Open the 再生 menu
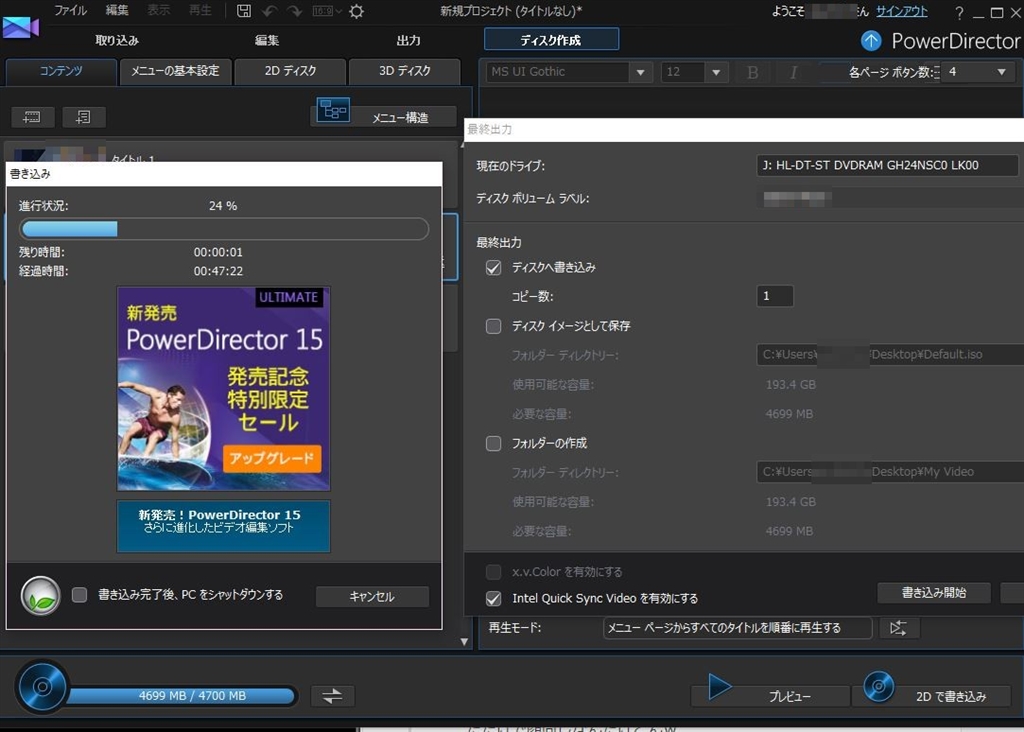The height and width of the screenshot is (732, 1024). pos(200,10)
